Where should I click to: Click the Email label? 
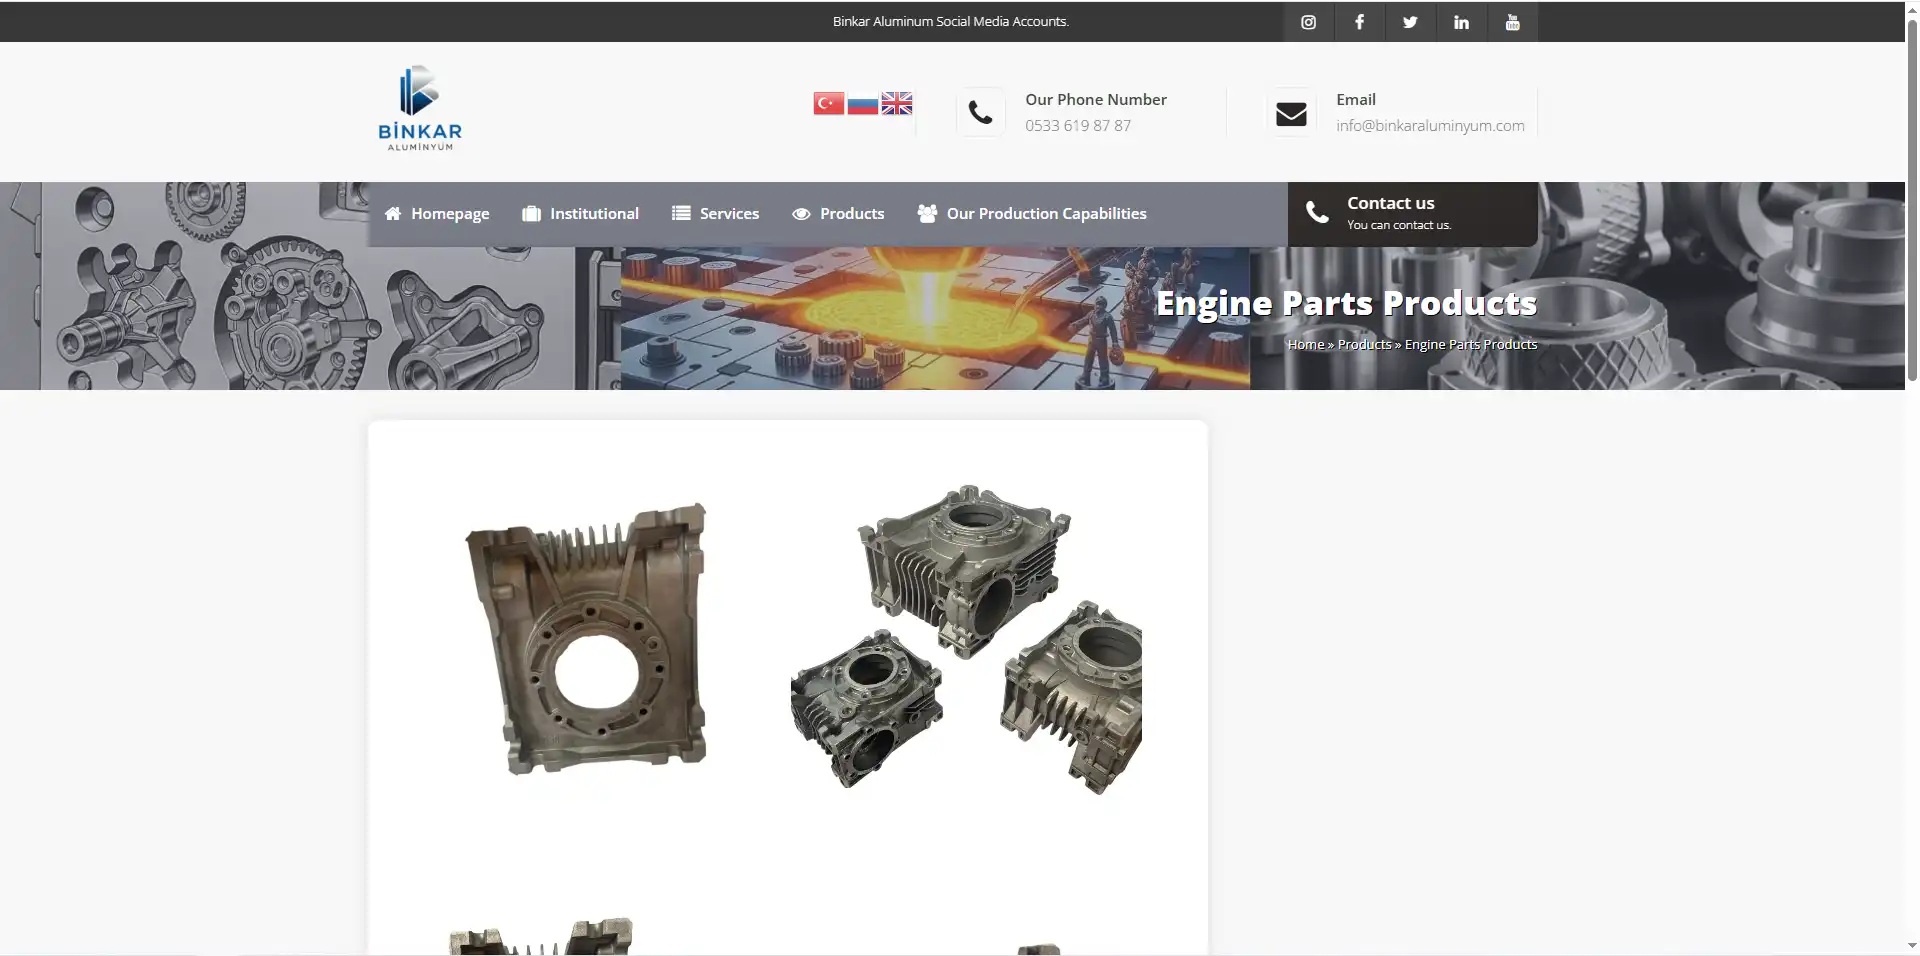click(x=1356, y=100)
